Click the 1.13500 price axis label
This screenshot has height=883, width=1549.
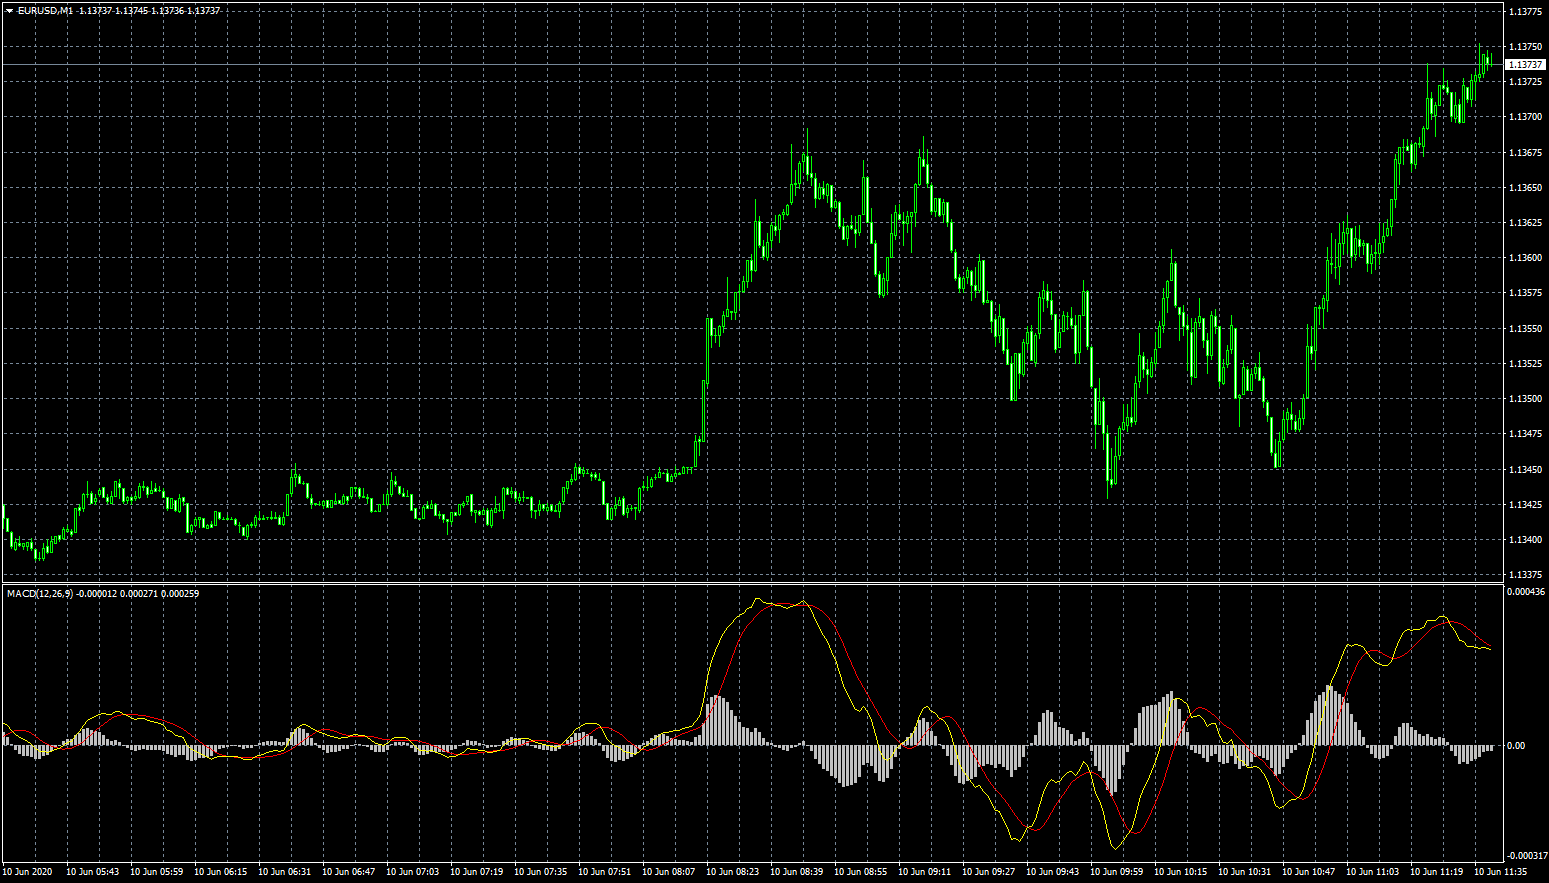coord(1525,399)
